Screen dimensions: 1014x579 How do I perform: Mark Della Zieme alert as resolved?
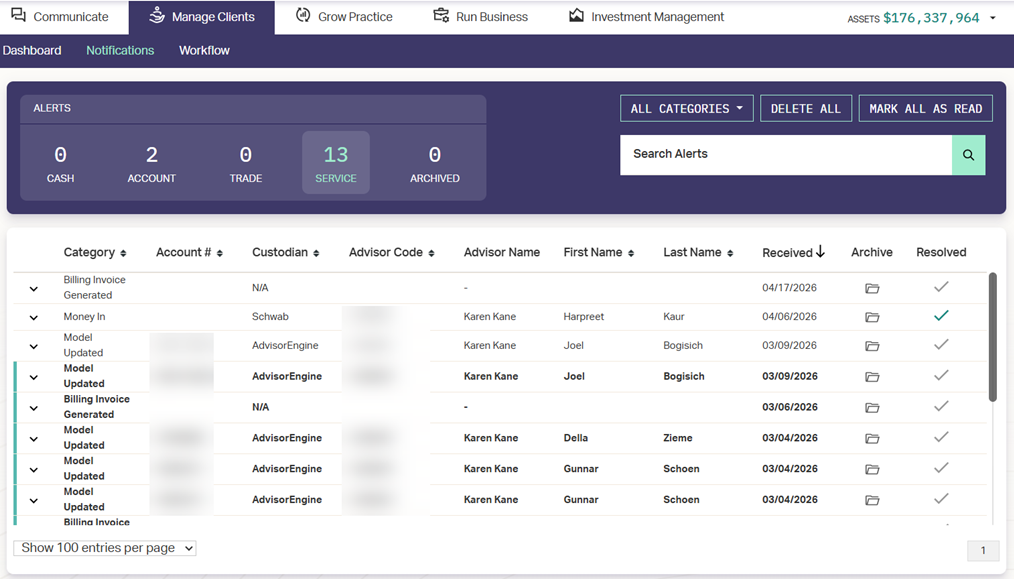[940, 437]
